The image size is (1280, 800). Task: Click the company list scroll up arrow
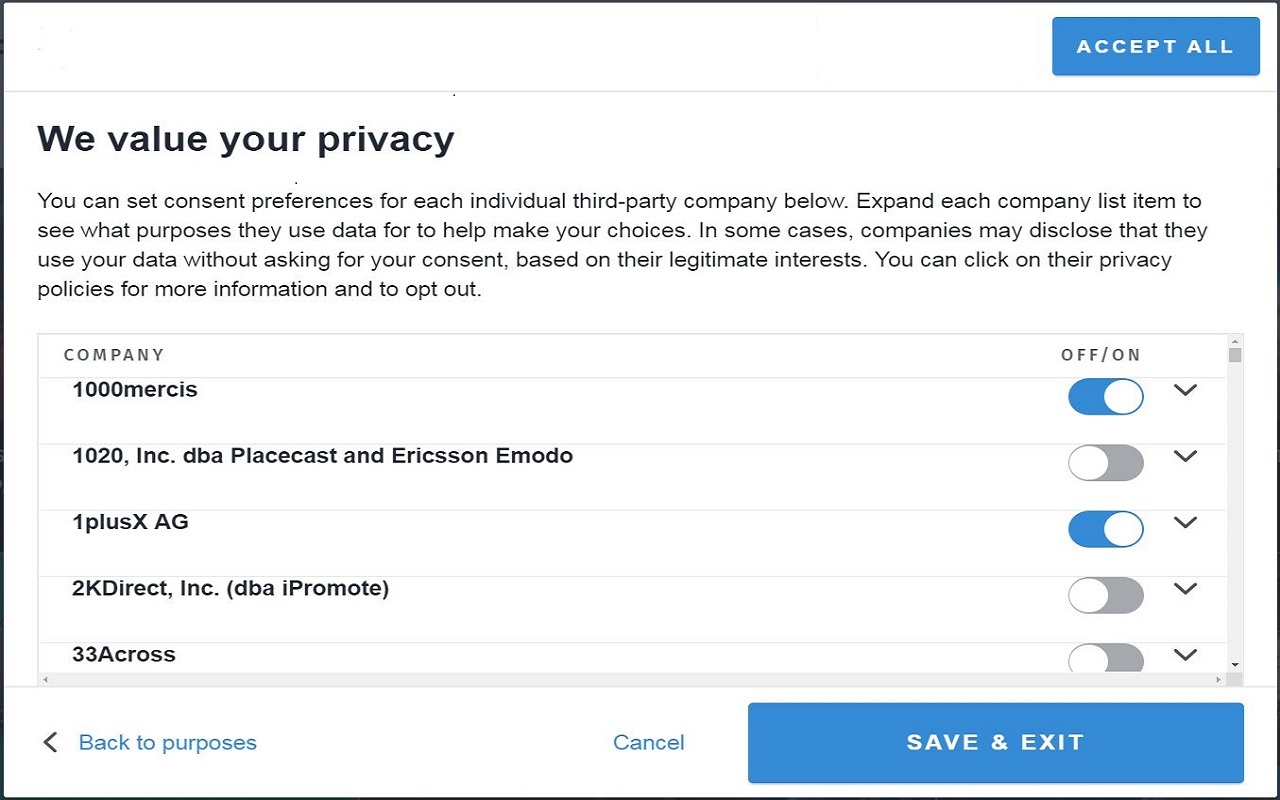tap(1235, 341)
